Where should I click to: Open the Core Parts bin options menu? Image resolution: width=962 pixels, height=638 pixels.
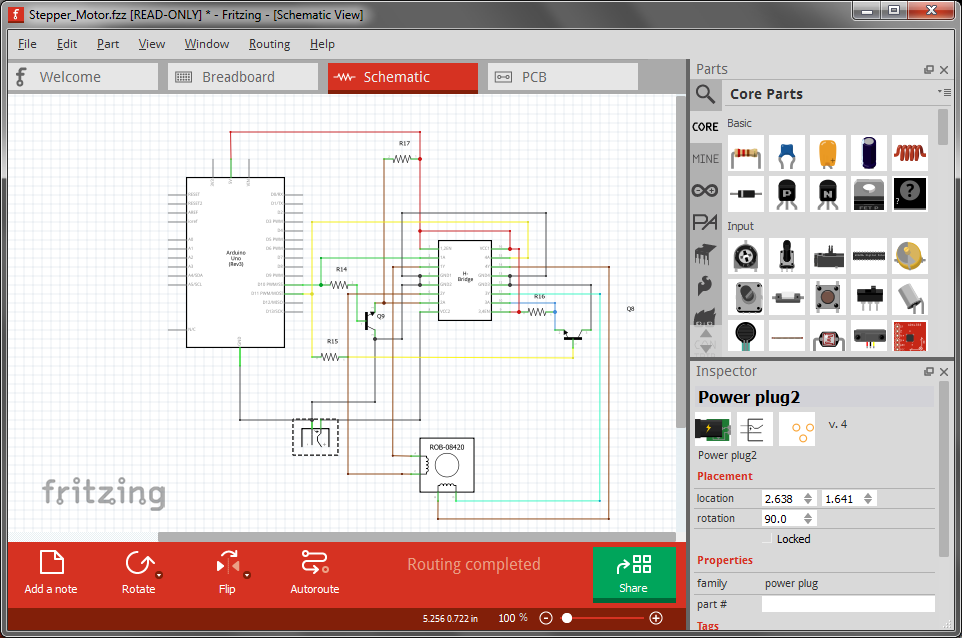pos(944,92)
